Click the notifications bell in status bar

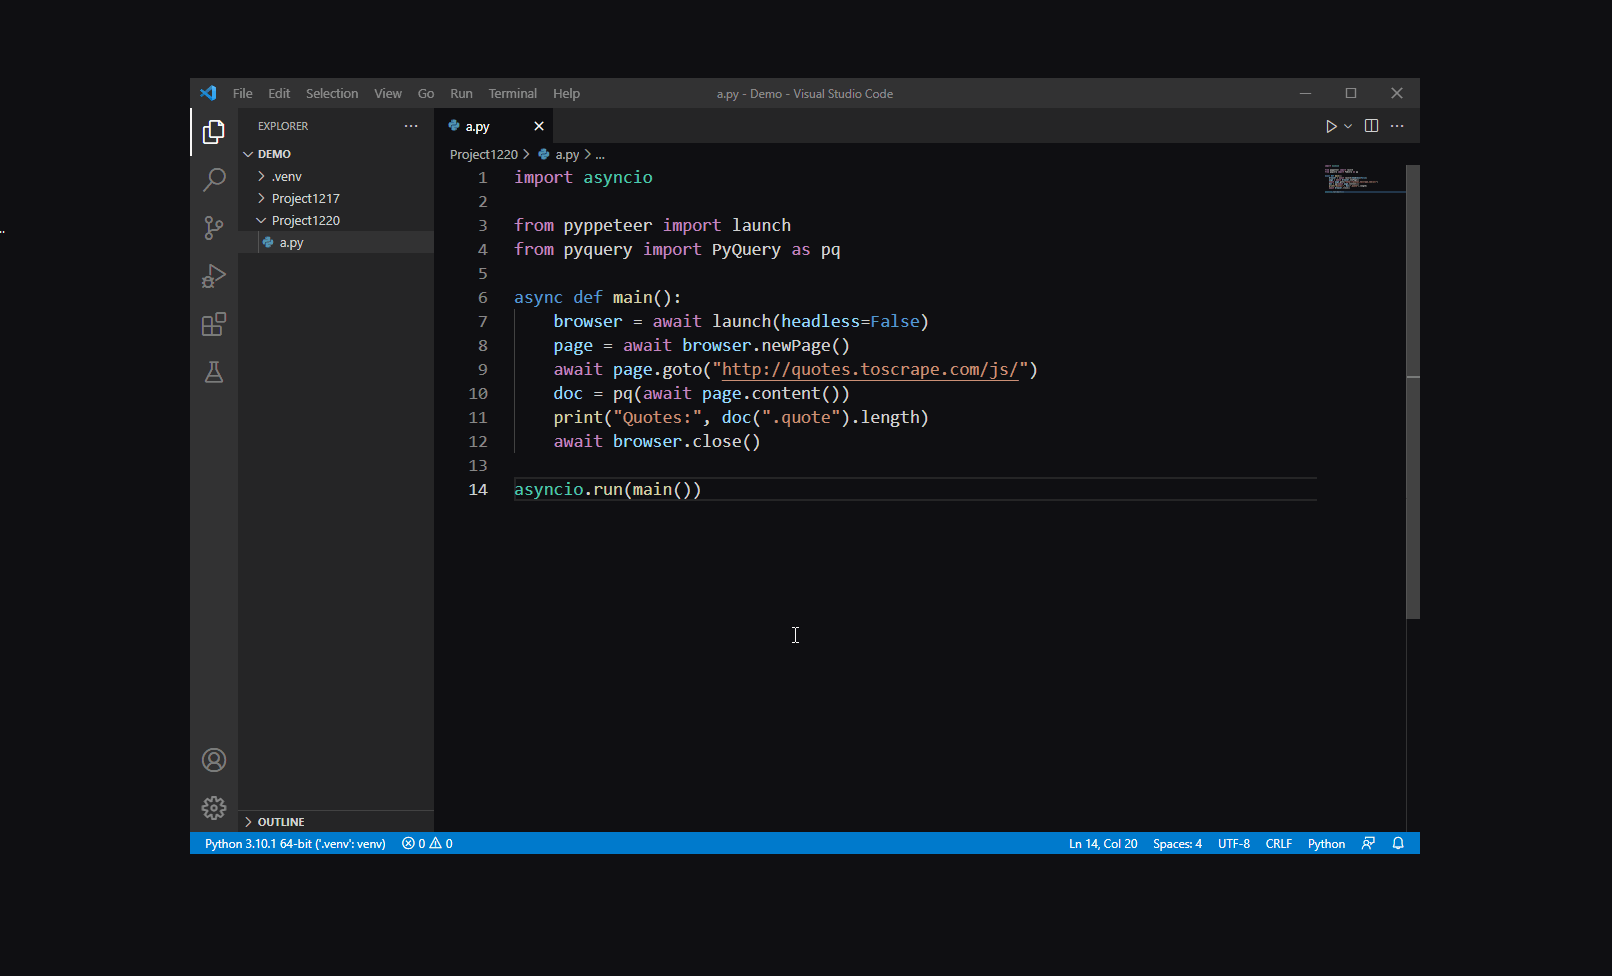point(1398,843)
